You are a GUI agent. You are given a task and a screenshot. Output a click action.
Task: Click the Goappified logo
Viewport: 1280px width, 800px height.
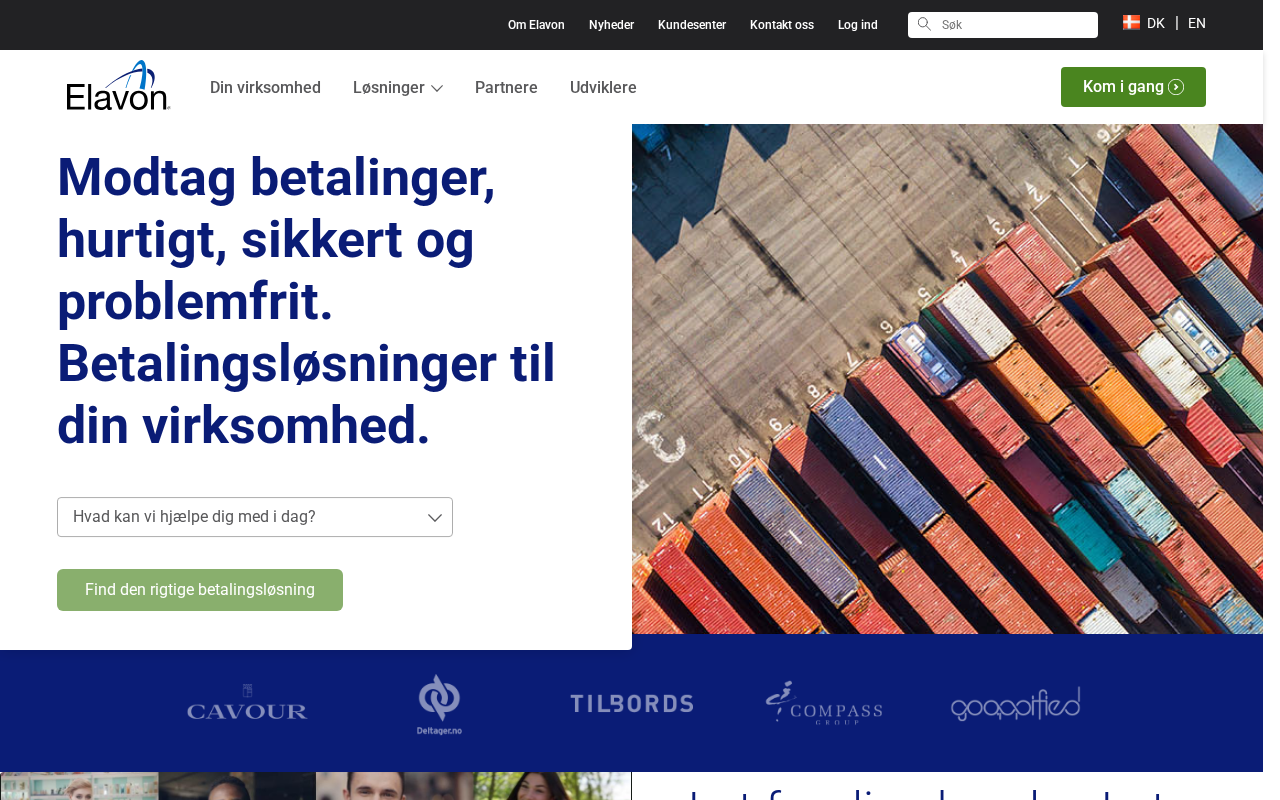(1015, 704)
